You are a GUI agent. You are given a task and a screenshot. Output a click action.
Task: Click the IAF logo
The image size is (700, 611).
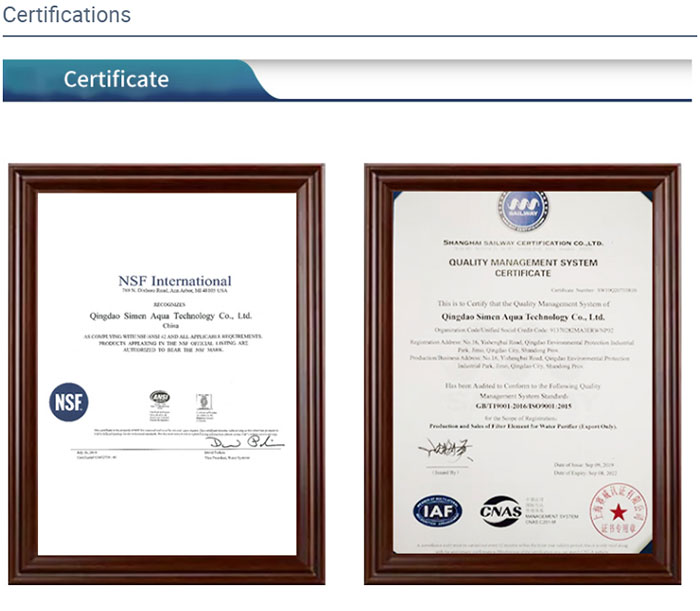coord(438,511)
